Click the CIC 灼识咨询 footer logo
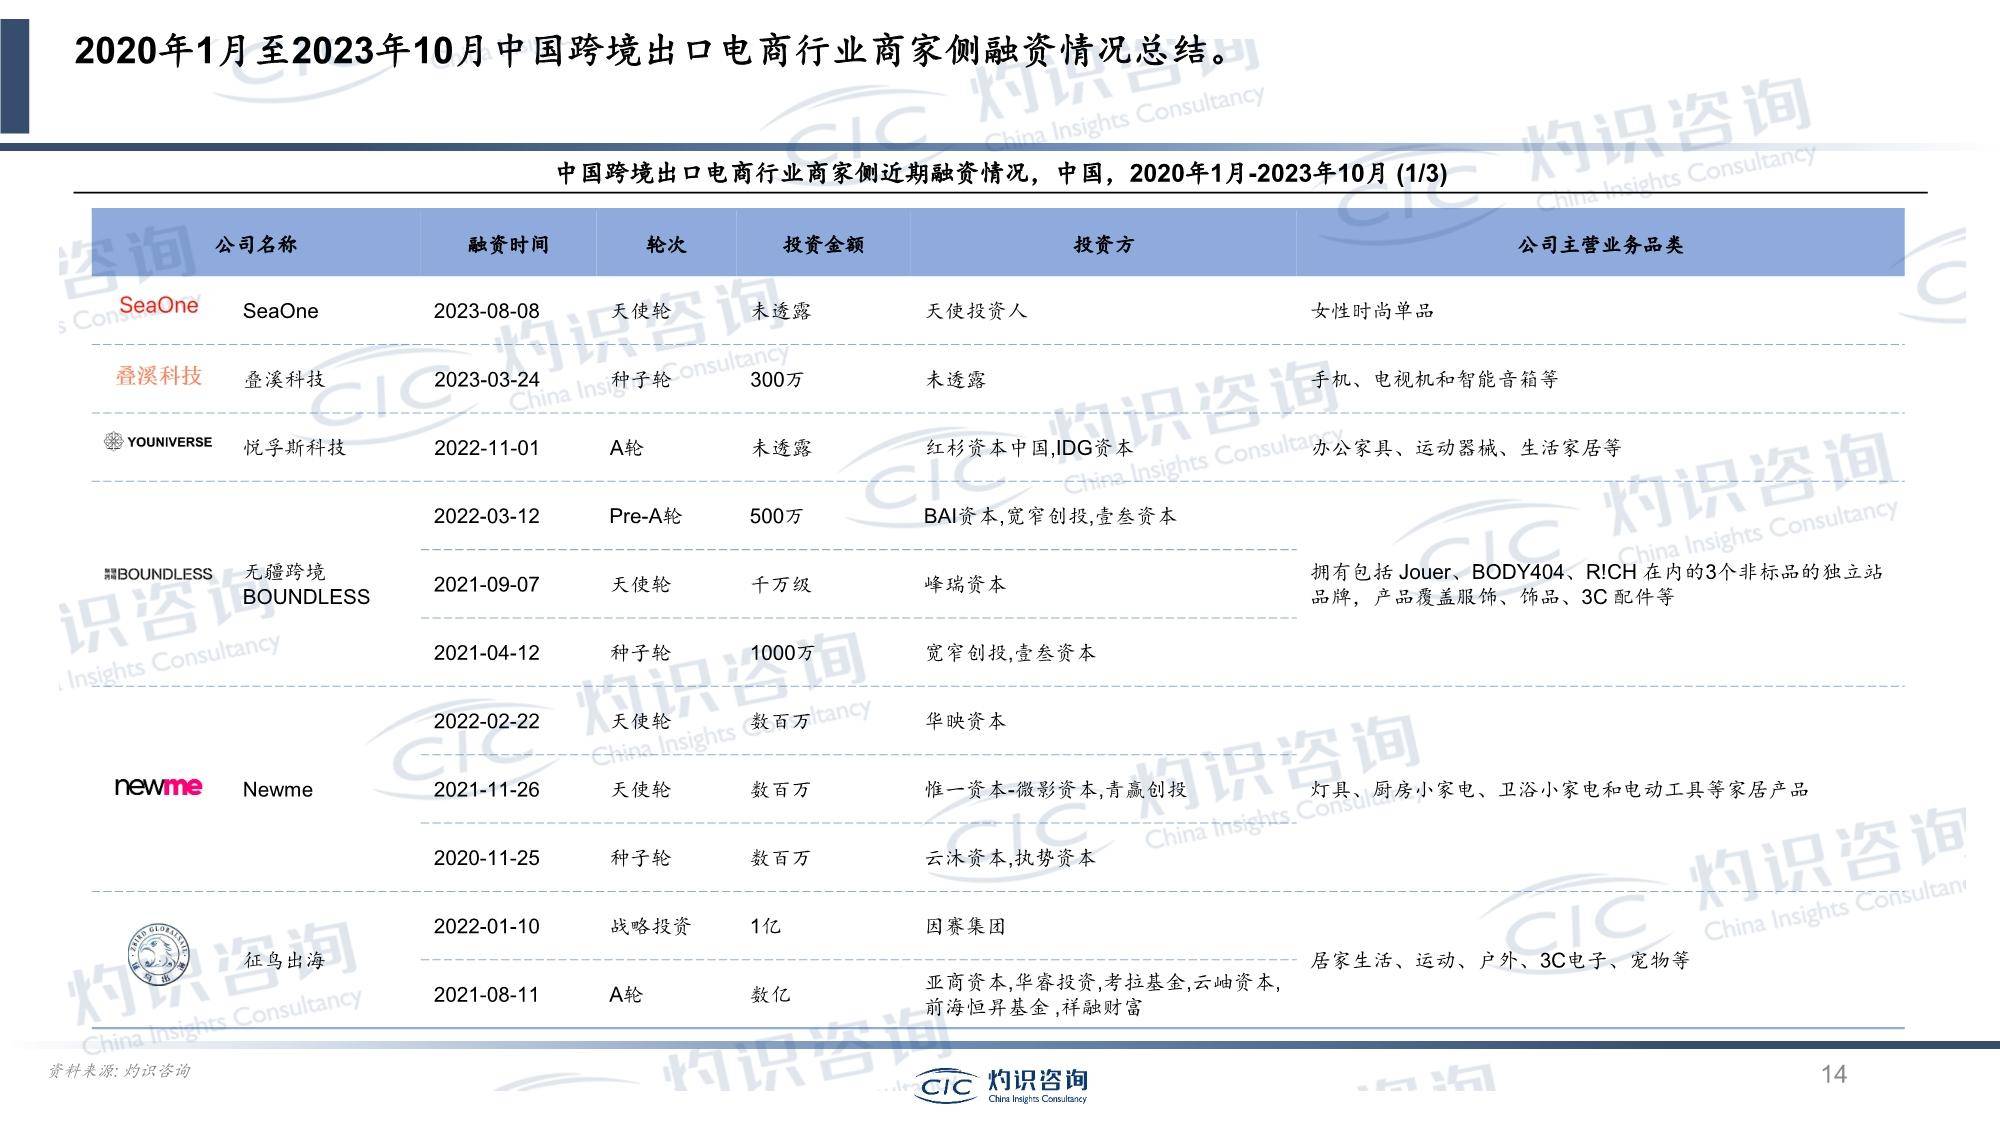This screenshot has width=2000, height=1125. coord(1002,1084)
